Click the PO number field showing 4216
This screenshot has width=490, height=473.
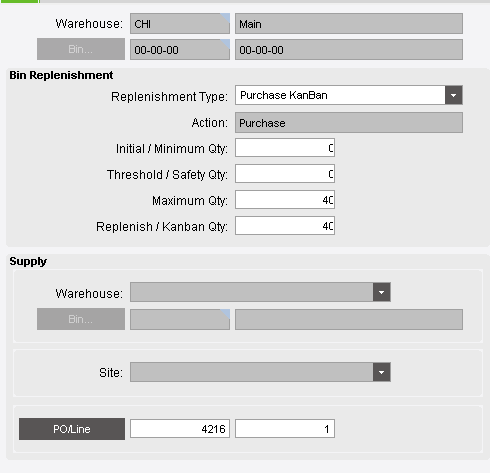tap(180, 429)
